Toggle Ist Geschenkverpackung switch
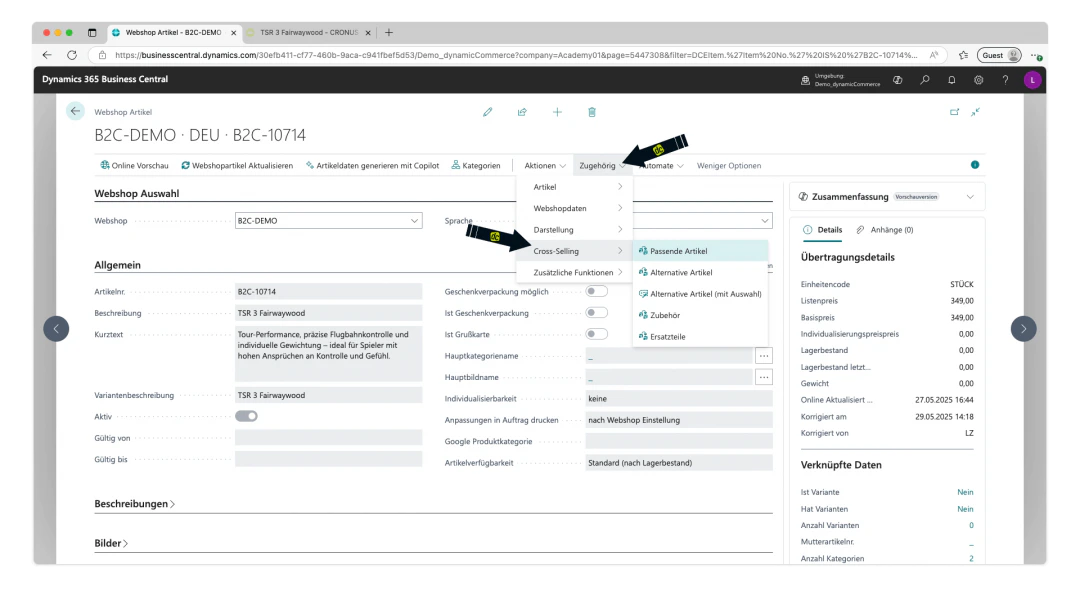1080x608 pixels. coord(596,313)
